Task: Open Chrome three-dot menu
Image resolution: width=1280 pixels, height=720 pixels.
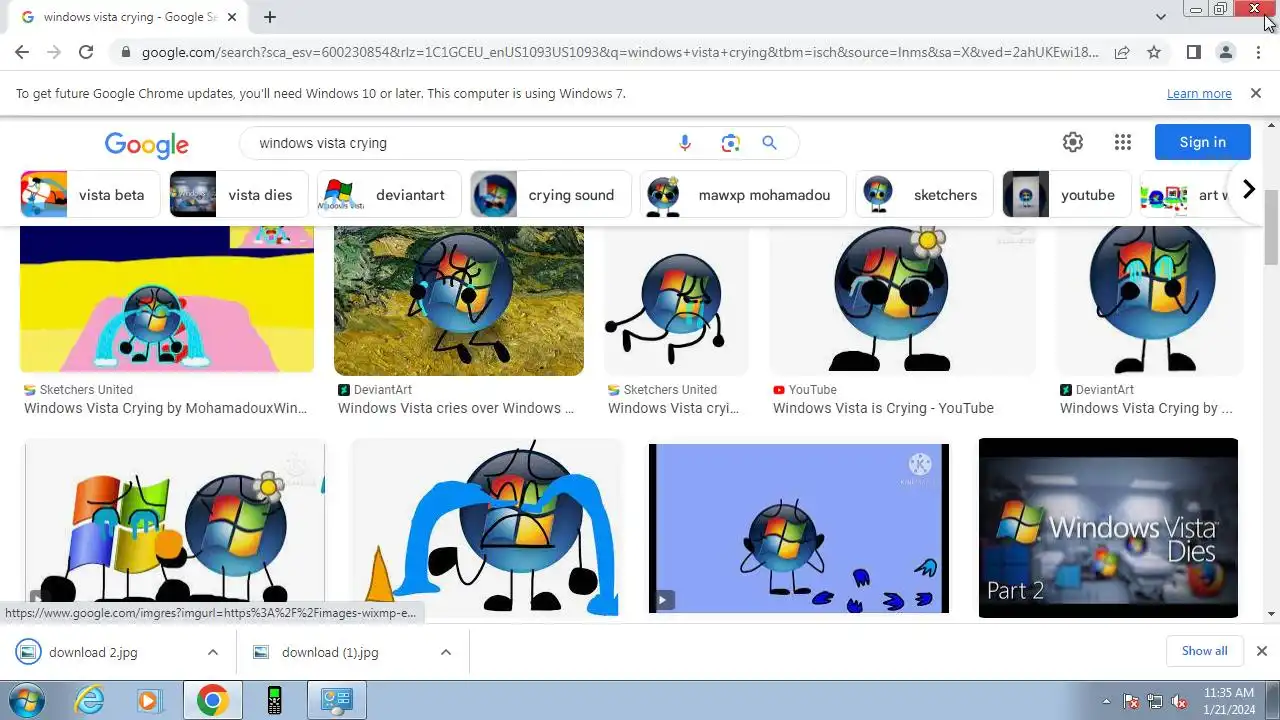Action: (1258, 52)
